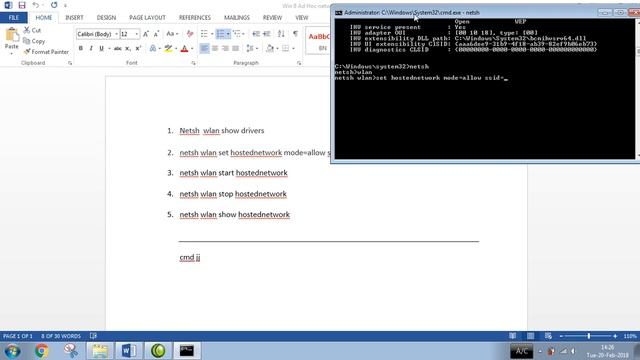
Task: Click the word count in status bar
Action: coord(61,336)
